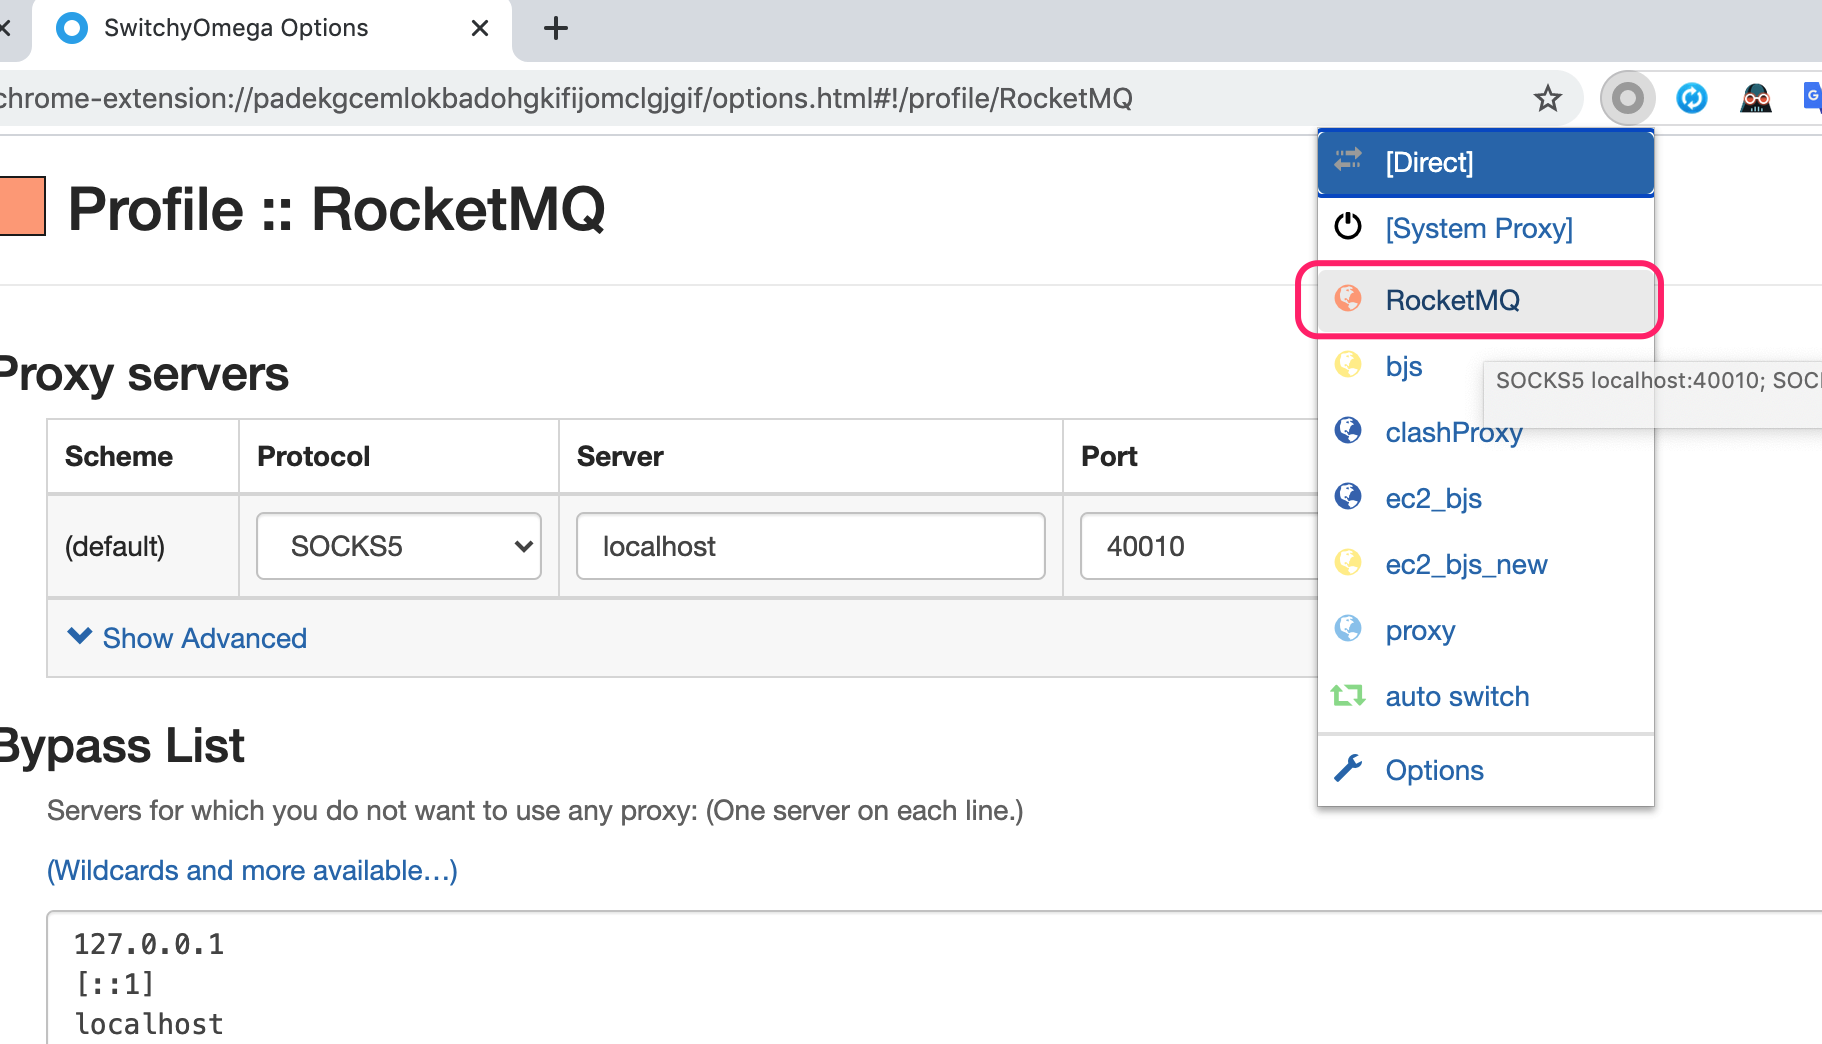Click the localhost server input field
Screen dimensions: 1822x1044
coord(811,546)
